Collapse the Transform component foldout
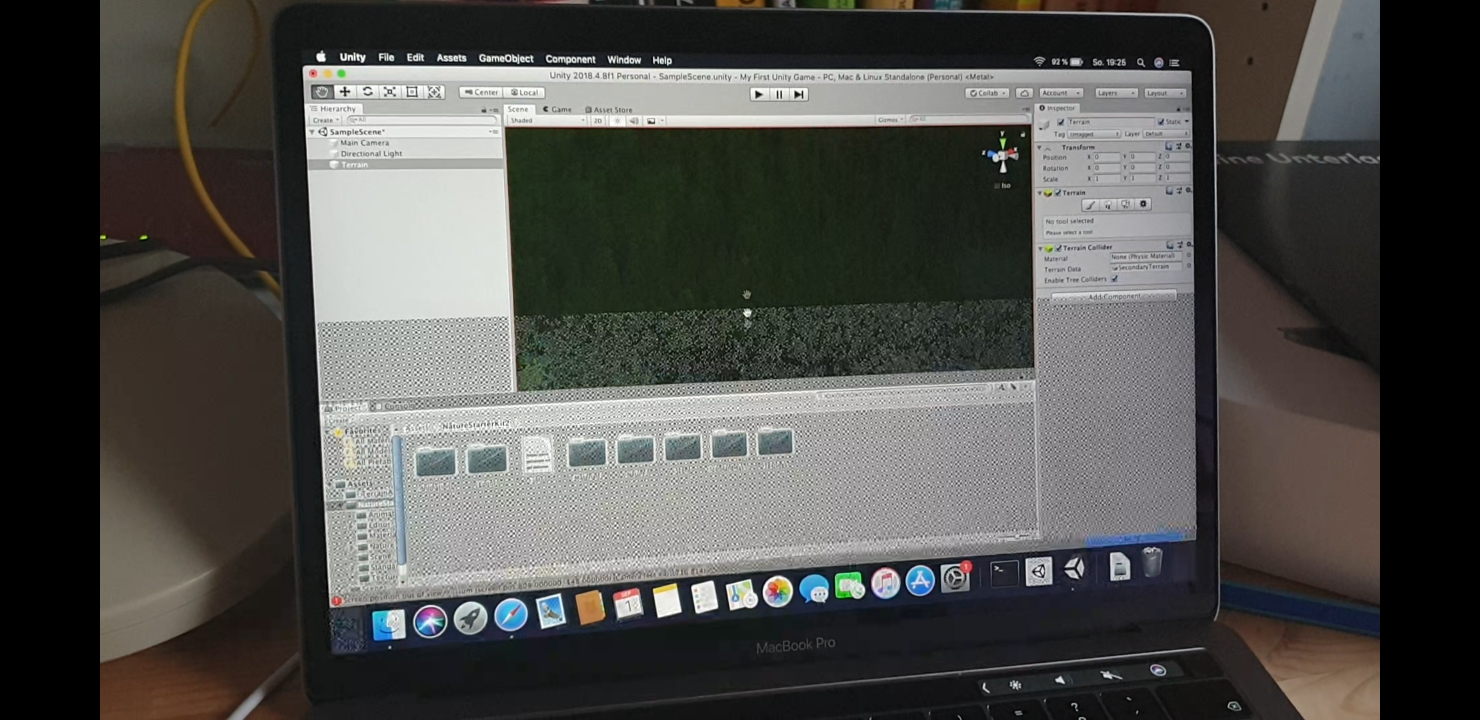The image size is (1480, 720). (x=1040, y=147)
